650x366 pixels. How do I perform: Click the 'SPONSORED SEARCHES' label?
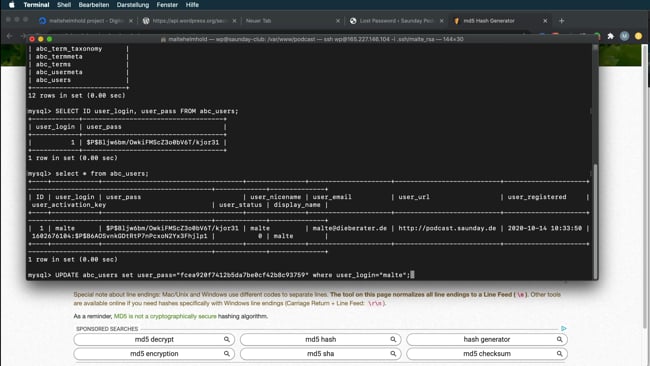107,329
